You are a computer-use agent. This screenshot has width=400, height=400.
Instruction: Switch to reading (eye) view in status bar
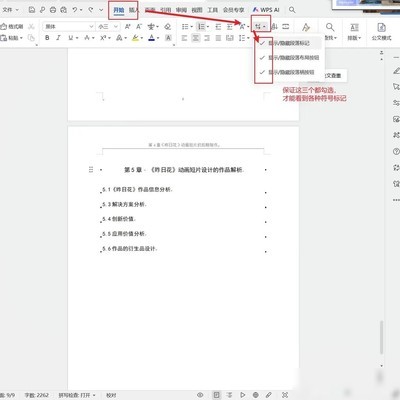[x=200, y=395]
